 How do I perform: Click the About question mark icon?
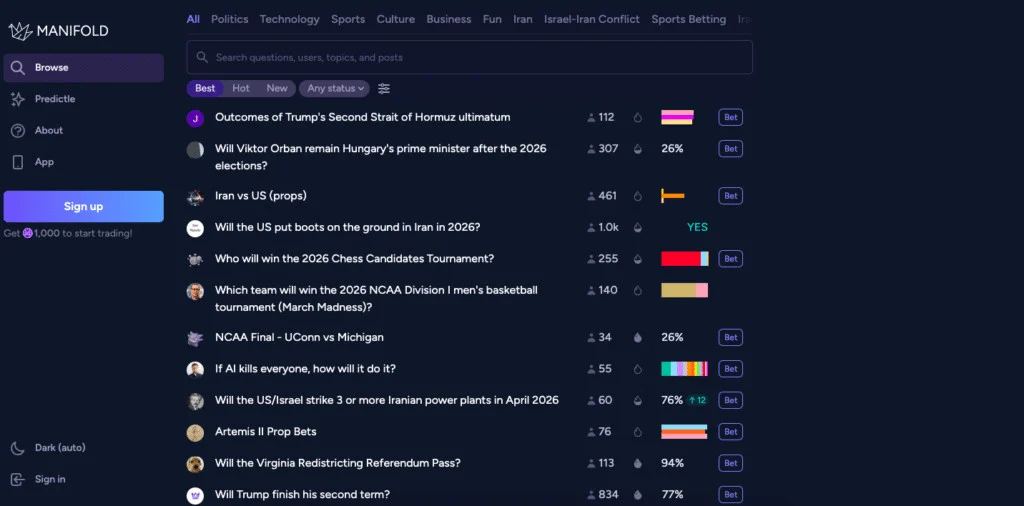pyautogui.click(x=18, y=131)
